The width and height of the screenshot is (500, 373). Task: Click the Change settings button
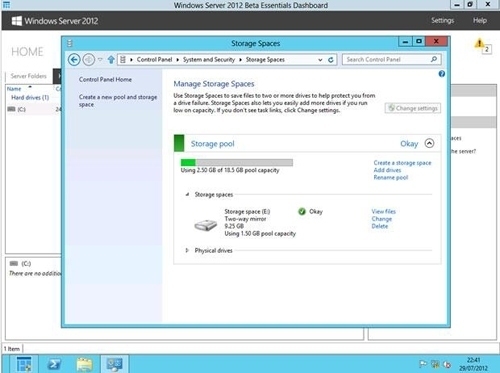coord(413,108)
